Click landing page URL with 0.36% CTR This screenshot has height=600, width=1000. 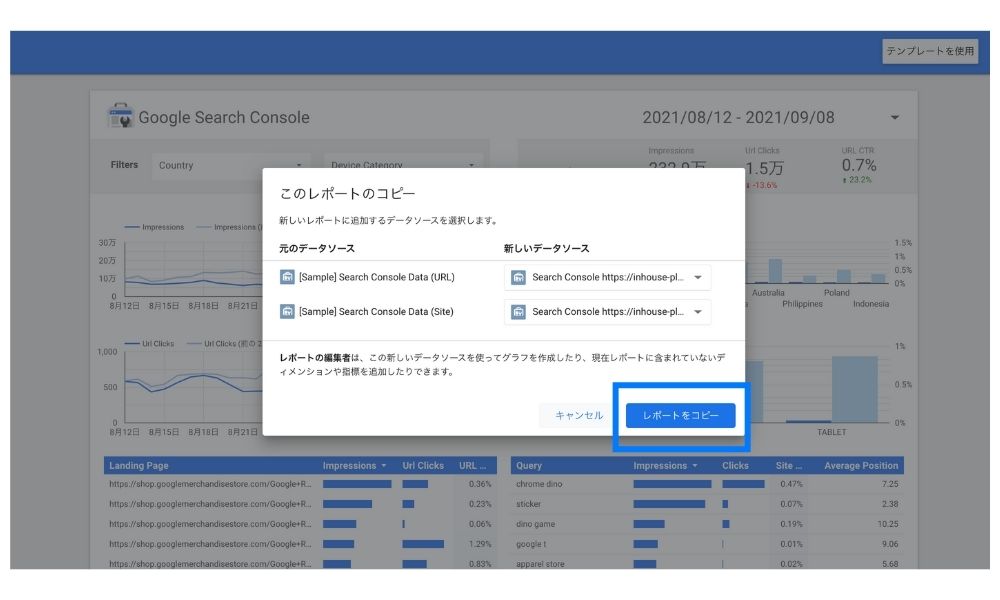[210, 484]
